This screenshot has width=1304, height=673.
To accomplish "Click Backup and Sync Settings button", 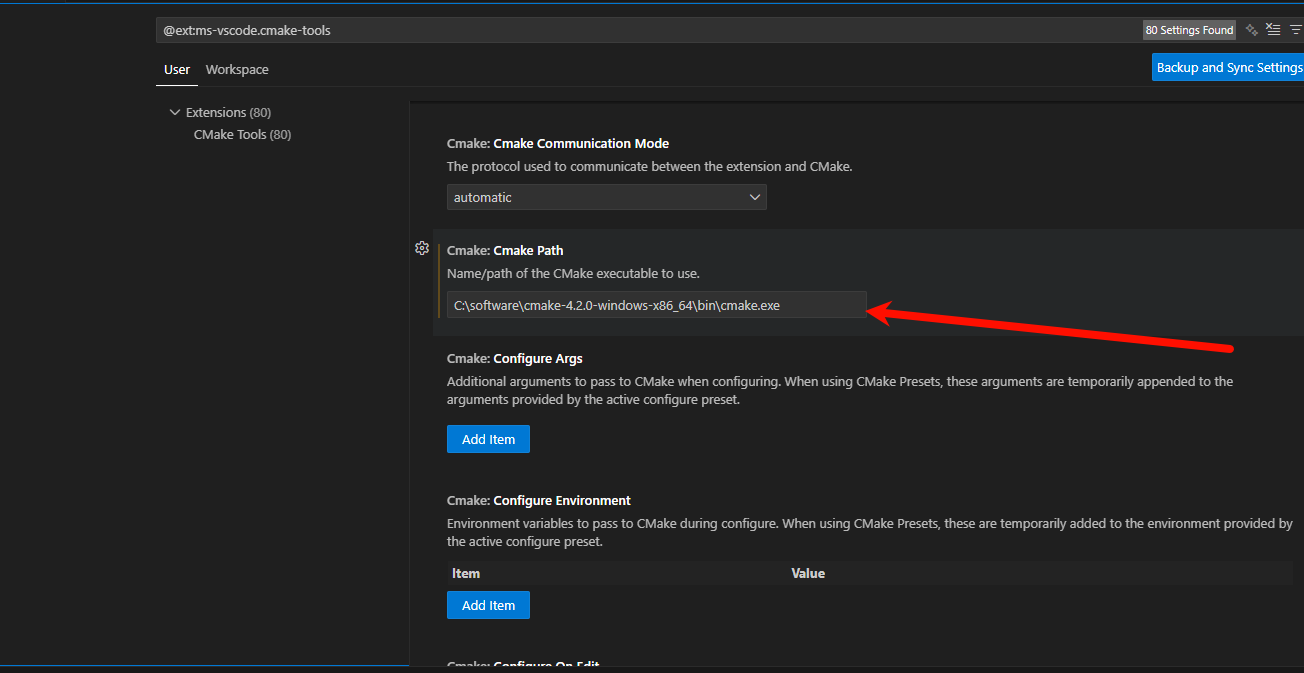I will 1228,67.
